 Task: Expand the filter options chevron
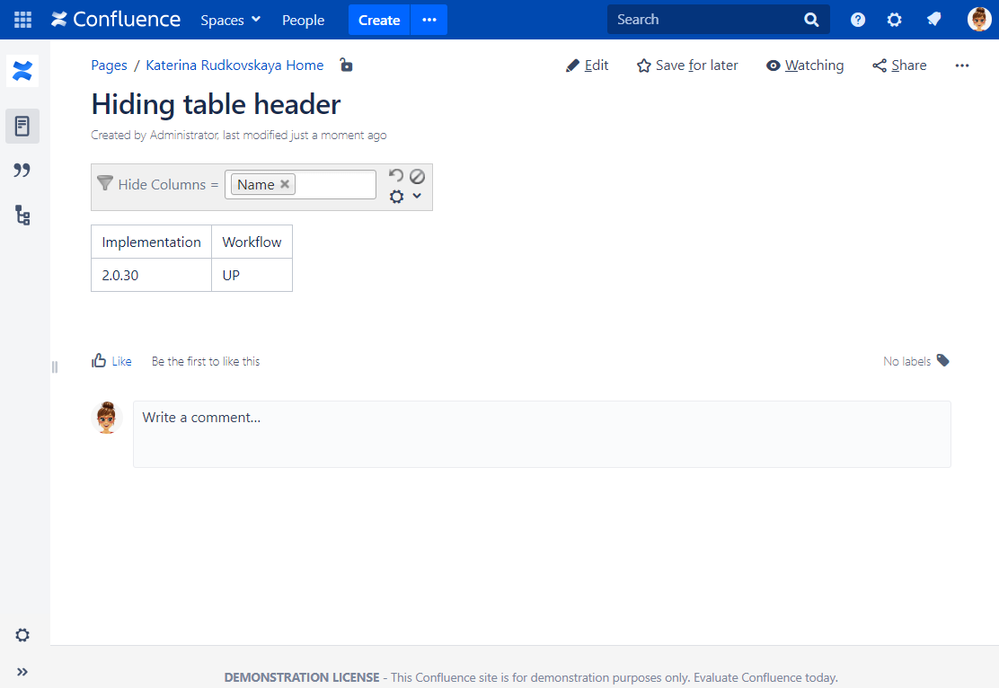pyautogui.click(x=417, y=196)
